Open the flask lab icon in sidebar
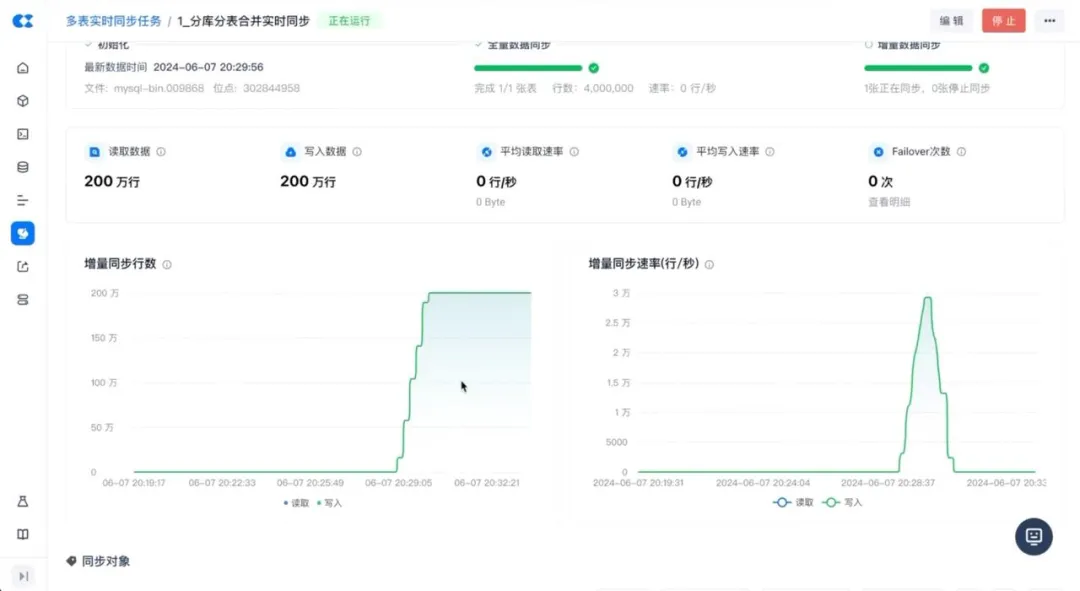Viewport: 1080px width, 591px height. pyautogui.click(x=22, y=501)
